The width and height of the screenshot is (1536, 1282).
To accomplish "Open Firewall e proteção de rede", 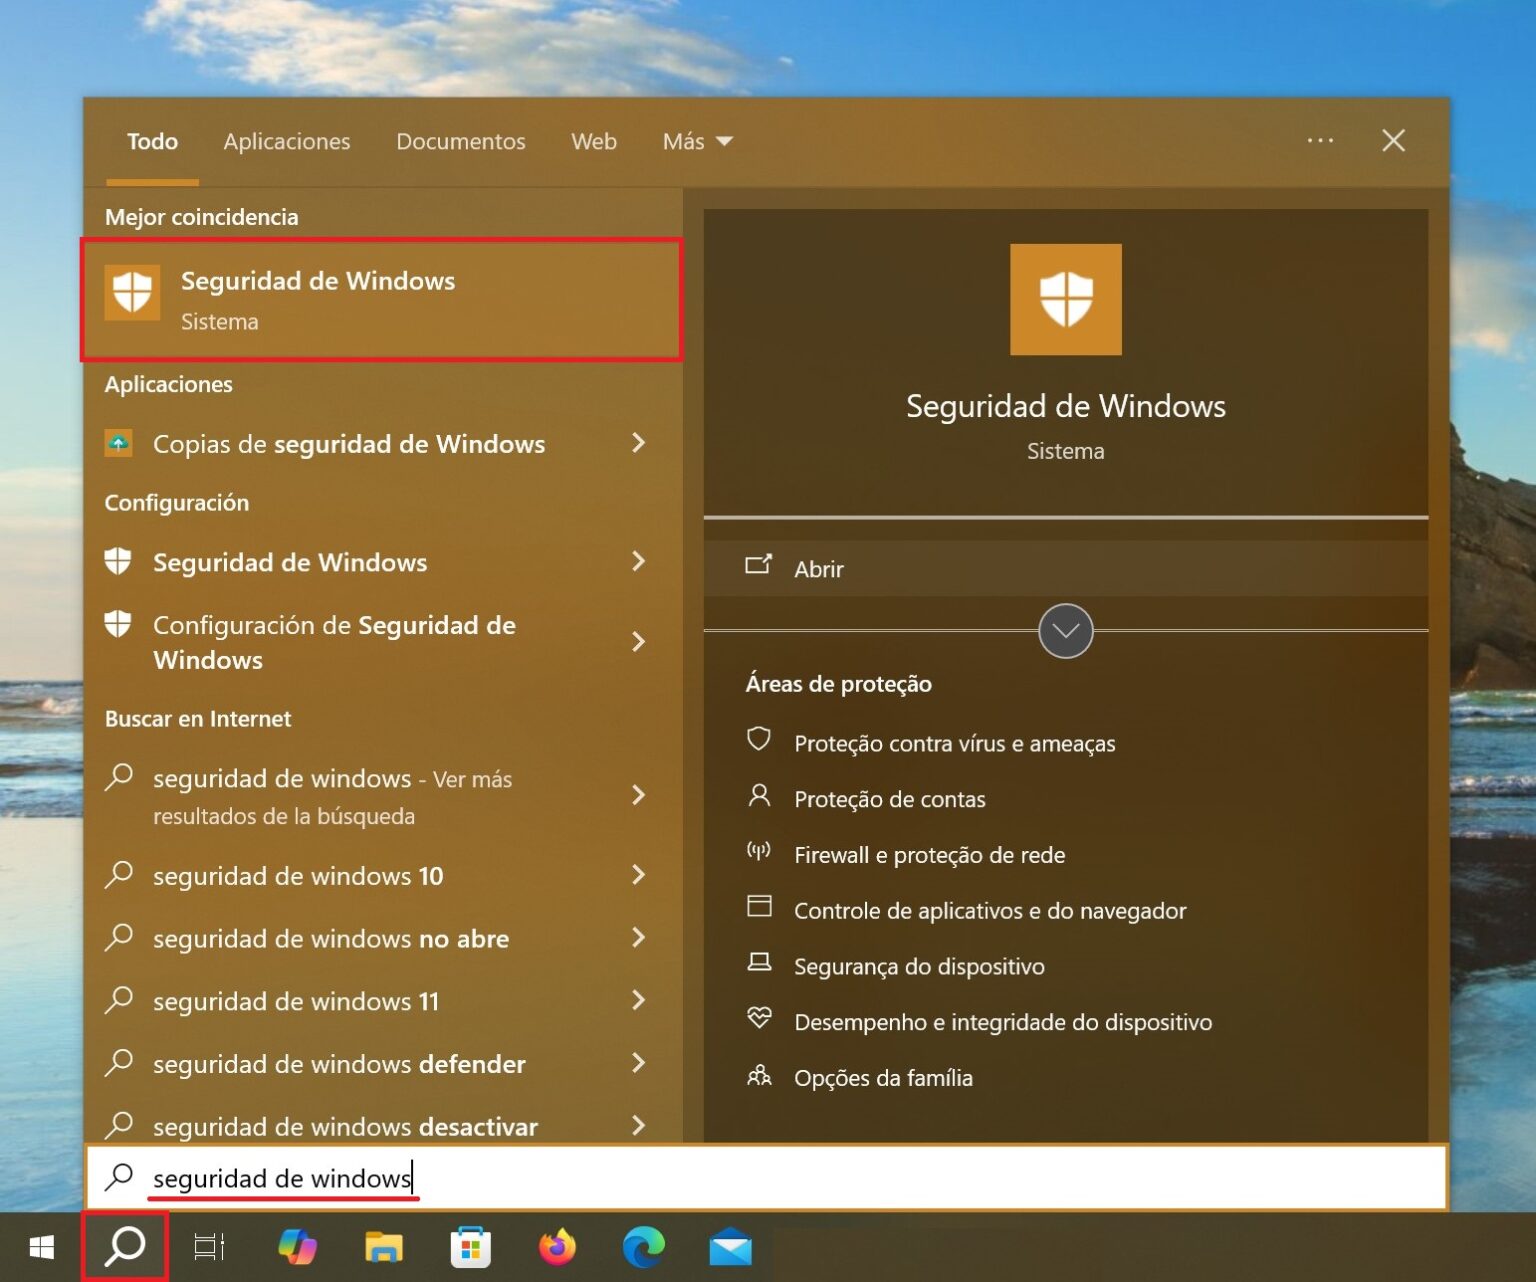I will click(930, 855).
